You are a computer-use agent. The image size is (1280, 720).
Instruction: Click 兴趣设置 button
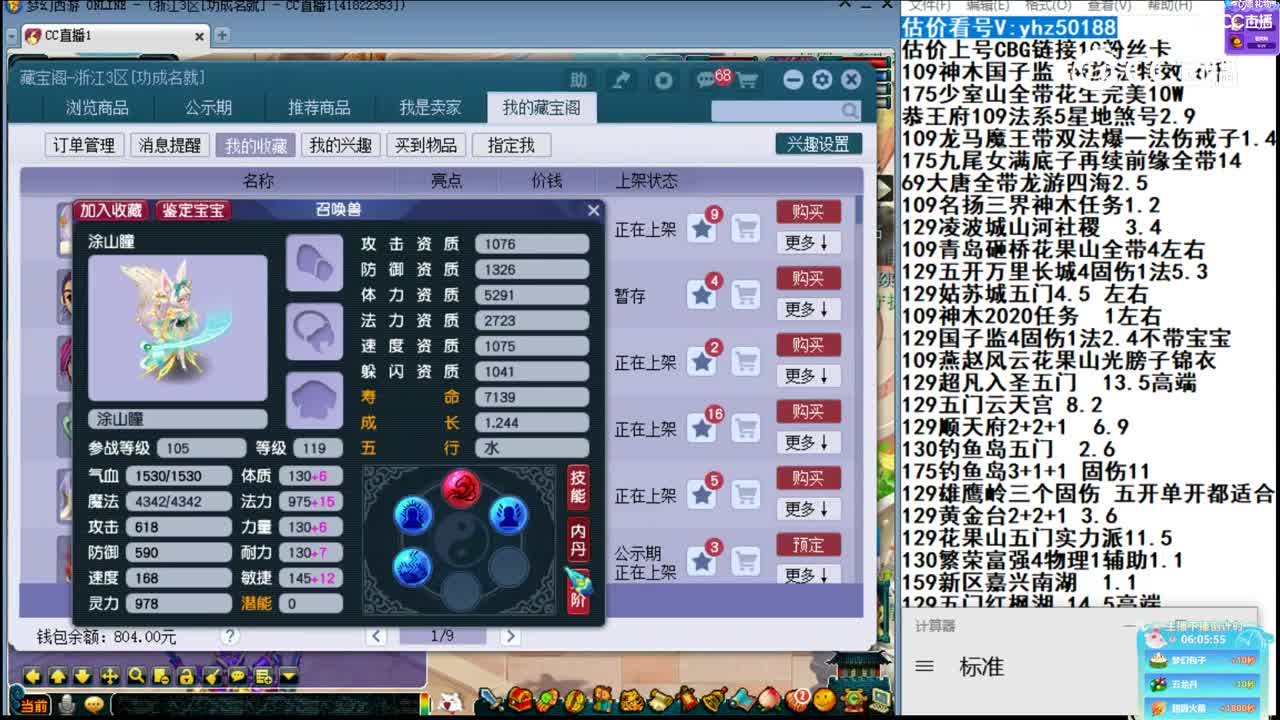coord(818,144)
